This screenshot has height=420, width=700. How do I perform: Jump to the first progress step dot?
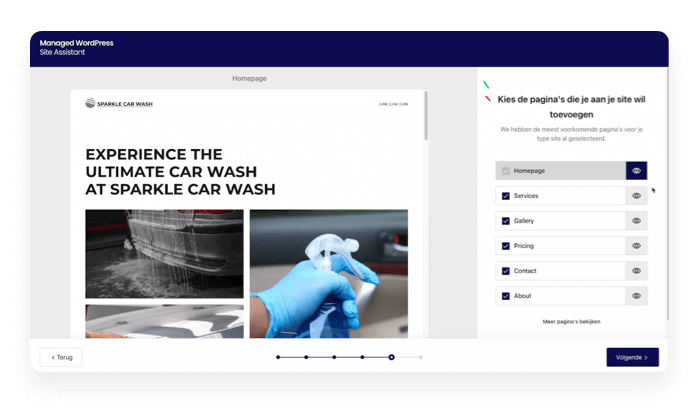[x=278, y=357]
